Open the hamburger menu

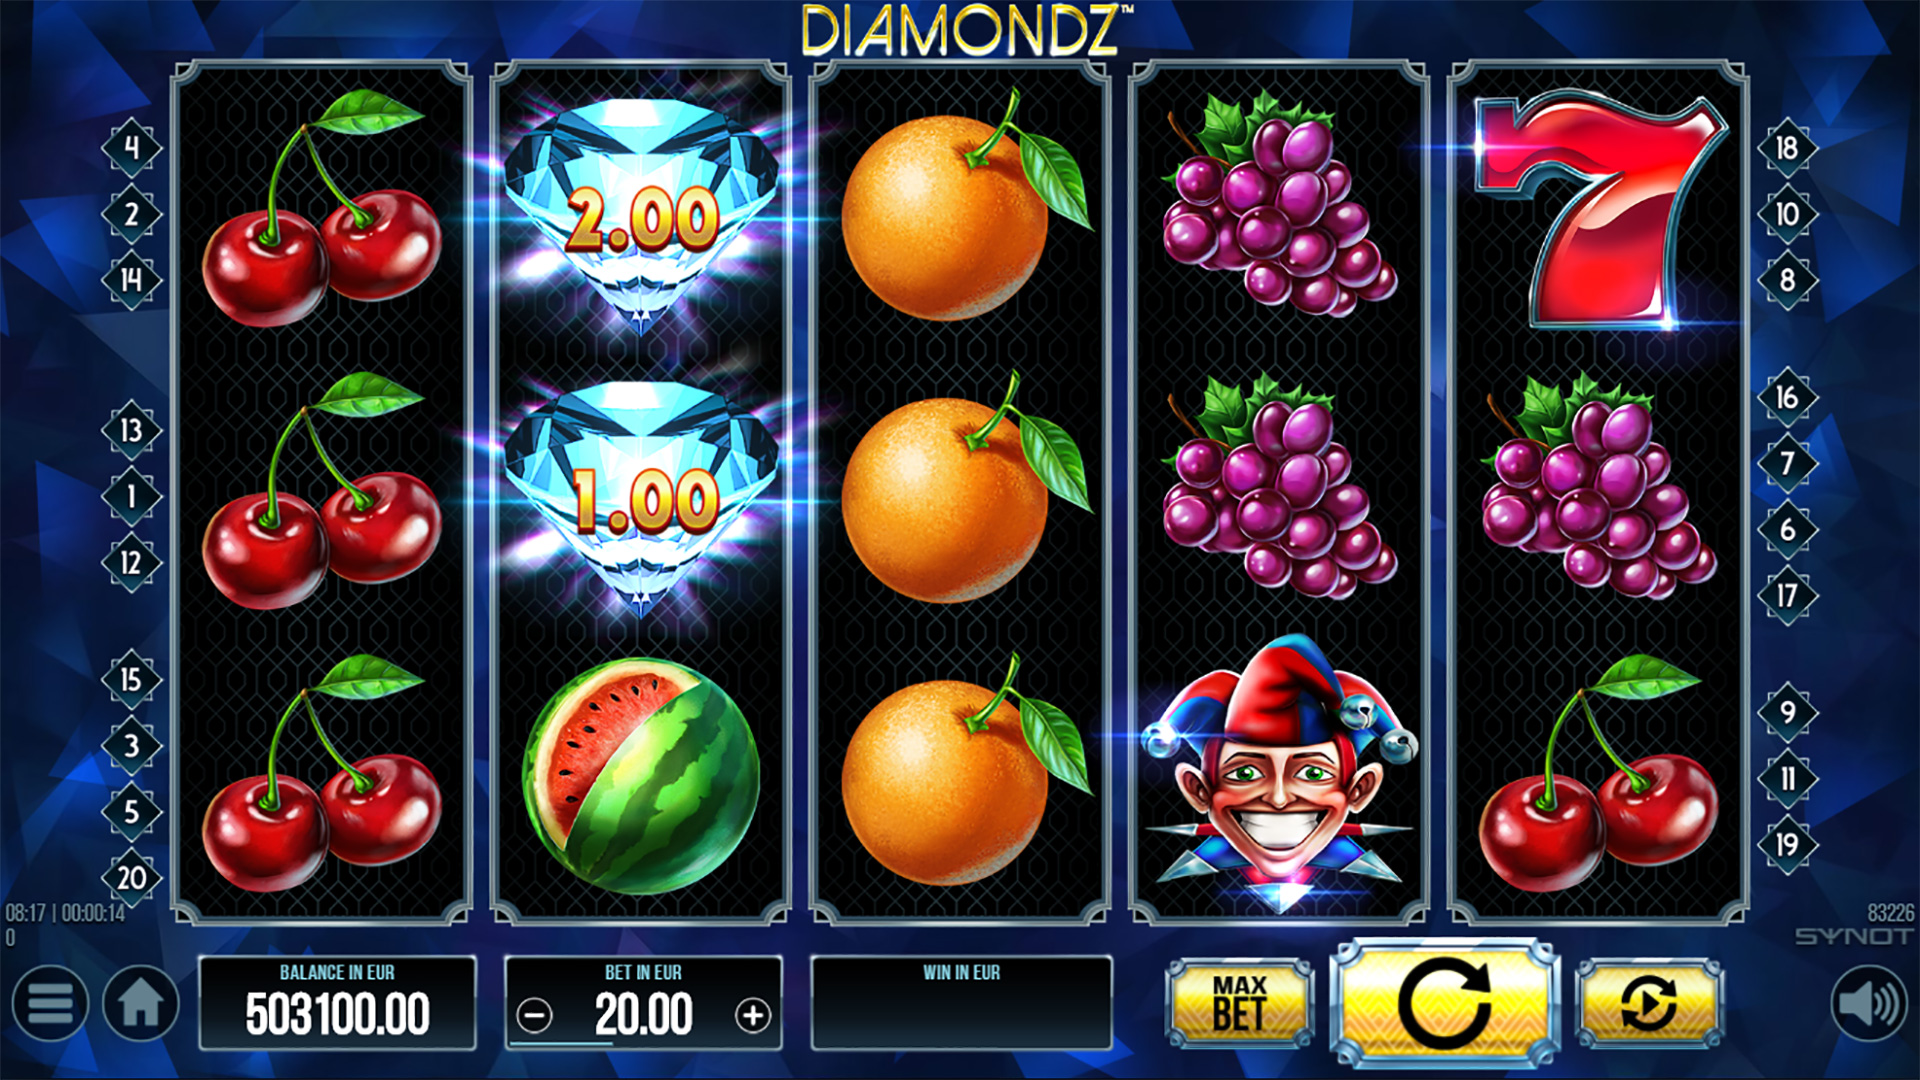click(50, 1003)
